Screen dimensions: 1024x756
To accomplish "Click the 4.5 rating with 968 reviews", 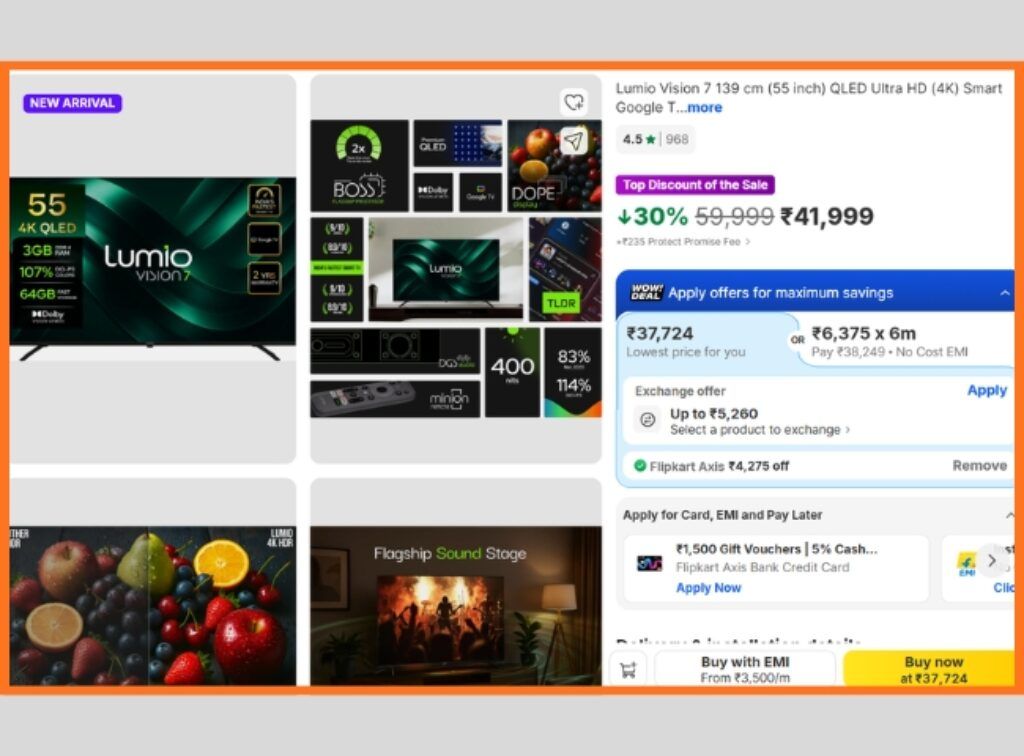I will click(x=655, y=139).
